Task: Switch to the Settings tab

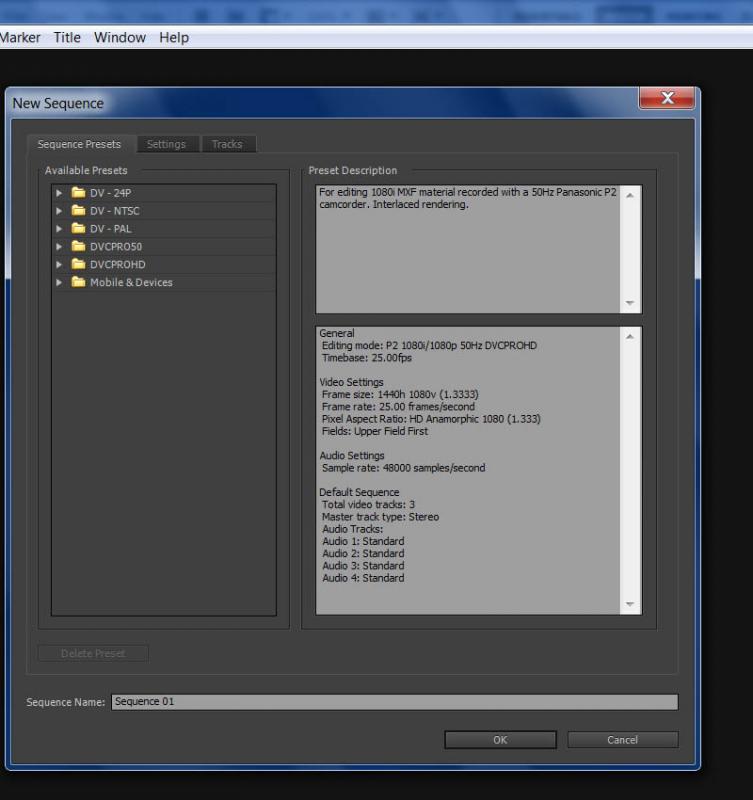Action: pyautogui.click(x=166, y=144)
